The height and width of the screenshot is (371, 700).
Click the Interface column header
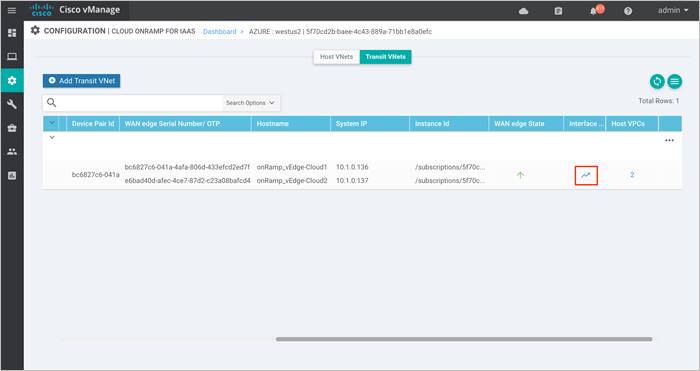click(x=584, y=124)
